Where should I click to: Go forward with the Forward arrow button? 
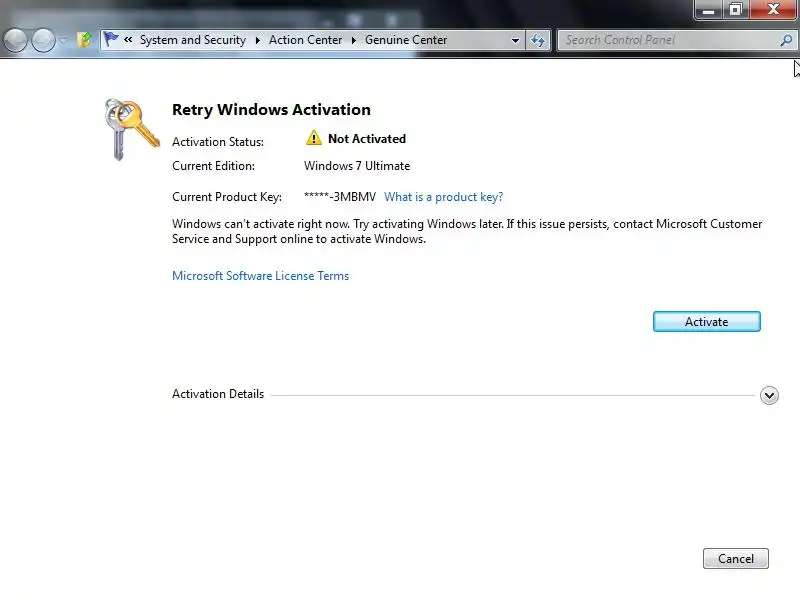click(x=43, y=40)
